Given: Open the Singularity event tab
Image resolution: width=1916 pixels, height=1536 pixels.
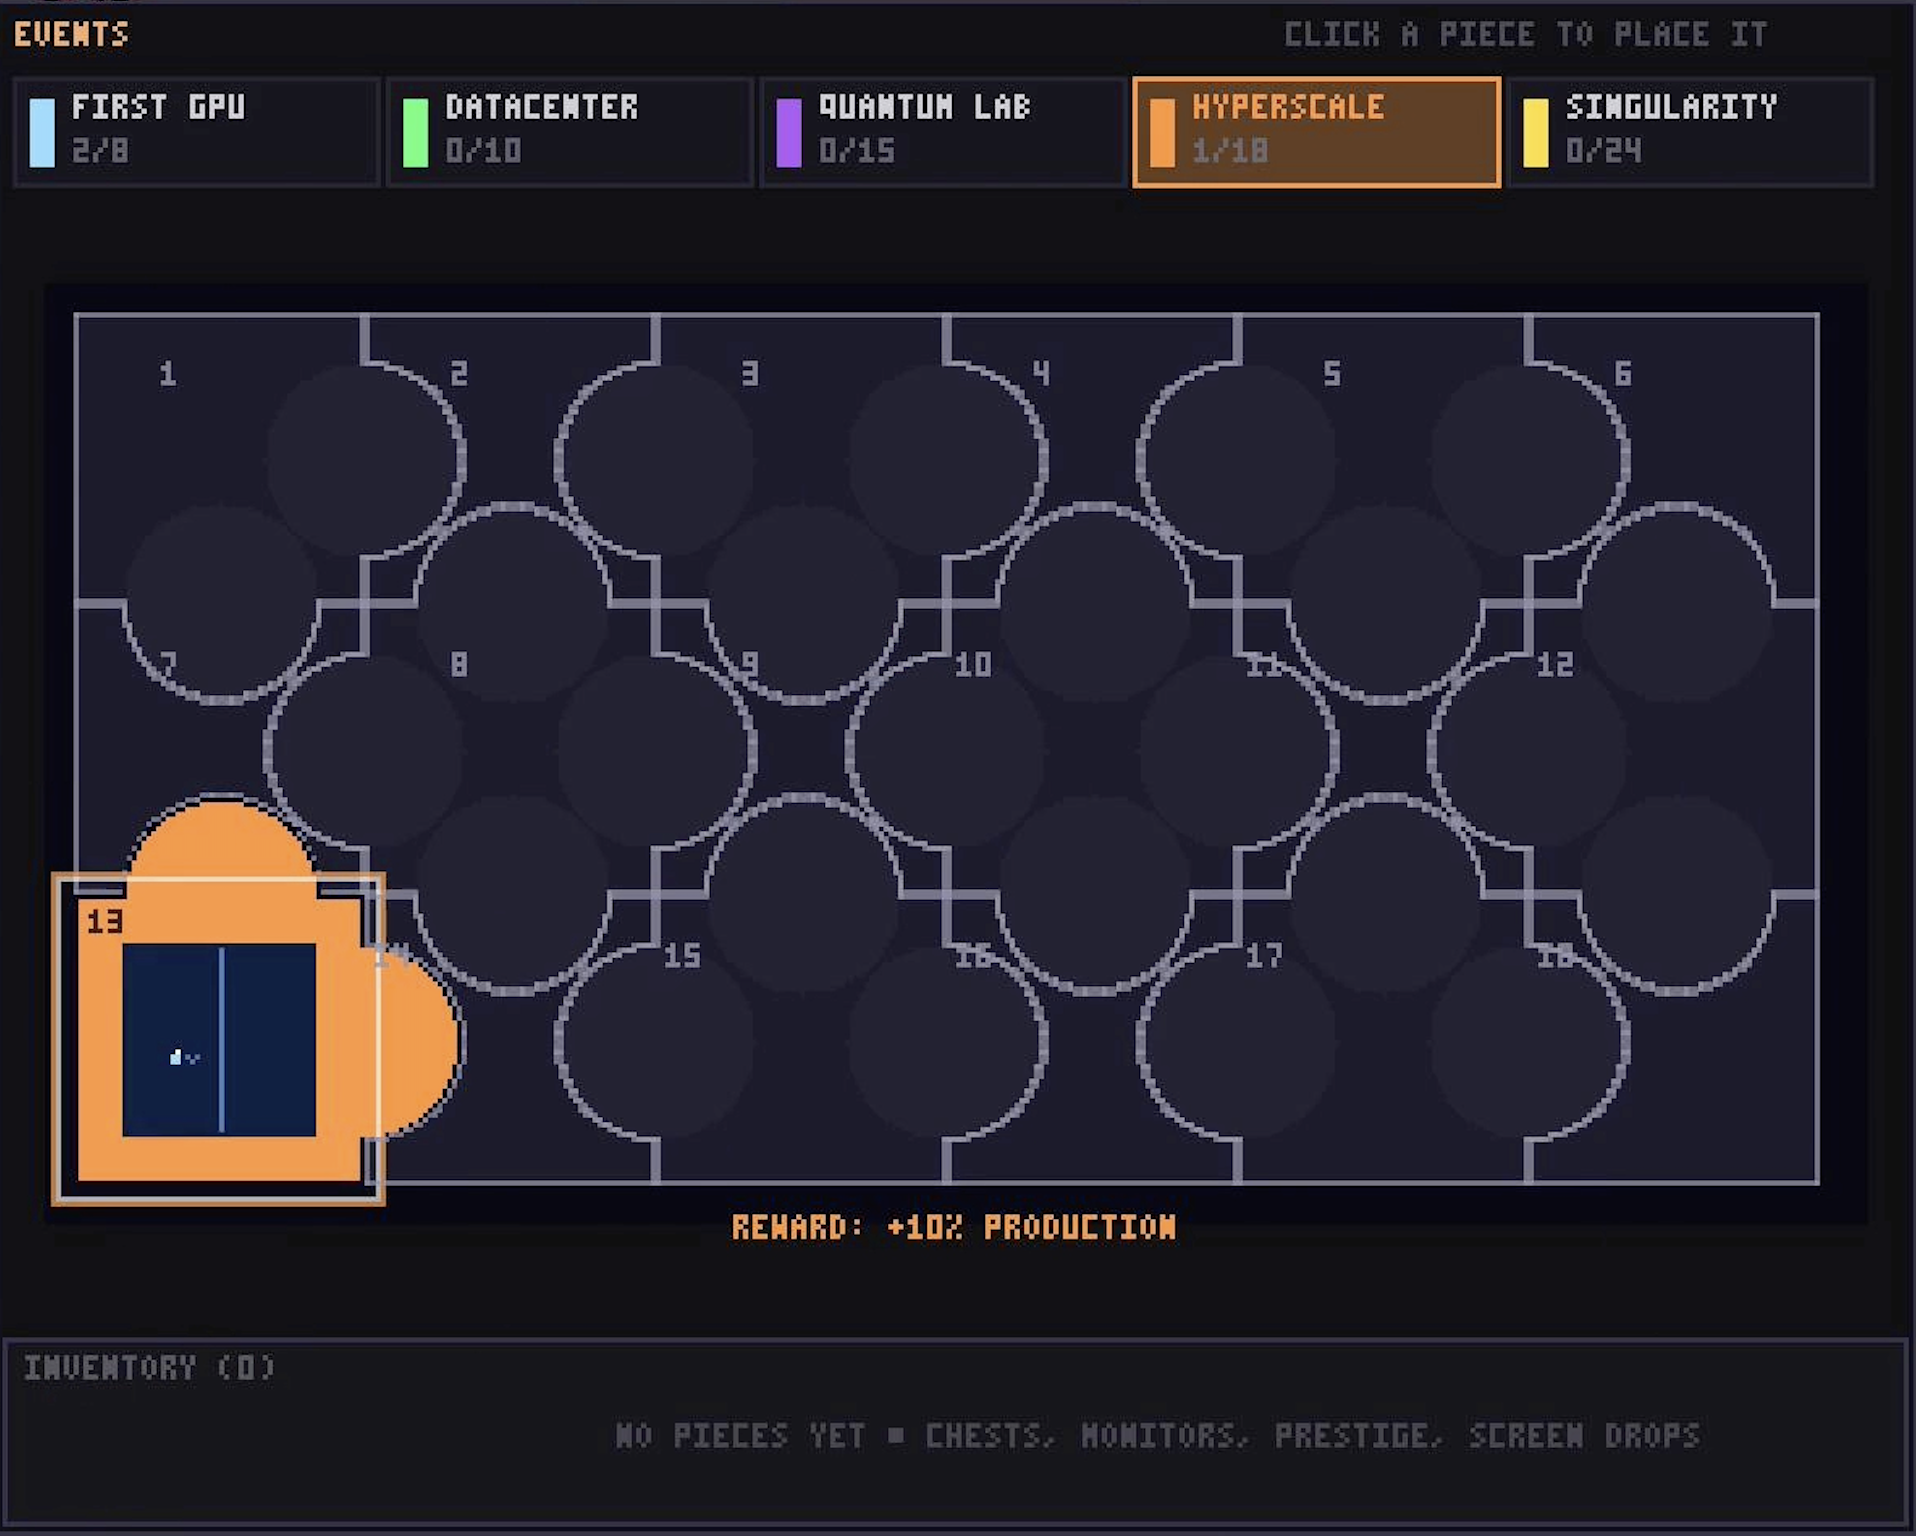Looking at the screenshot, I should click(1690, 131).
